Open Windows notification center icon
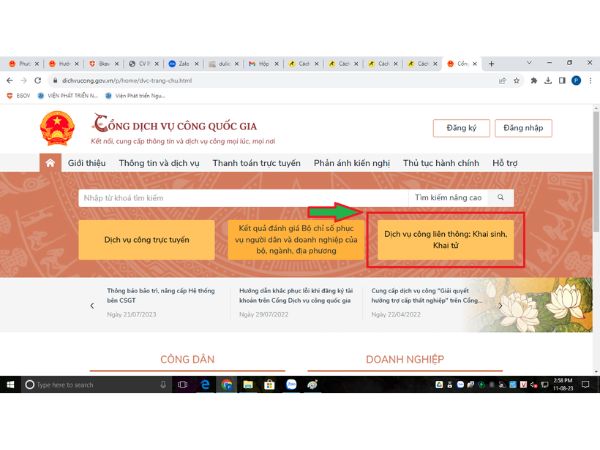The height and width of the screenshot is (450, 600). click(x=585, y=385)
